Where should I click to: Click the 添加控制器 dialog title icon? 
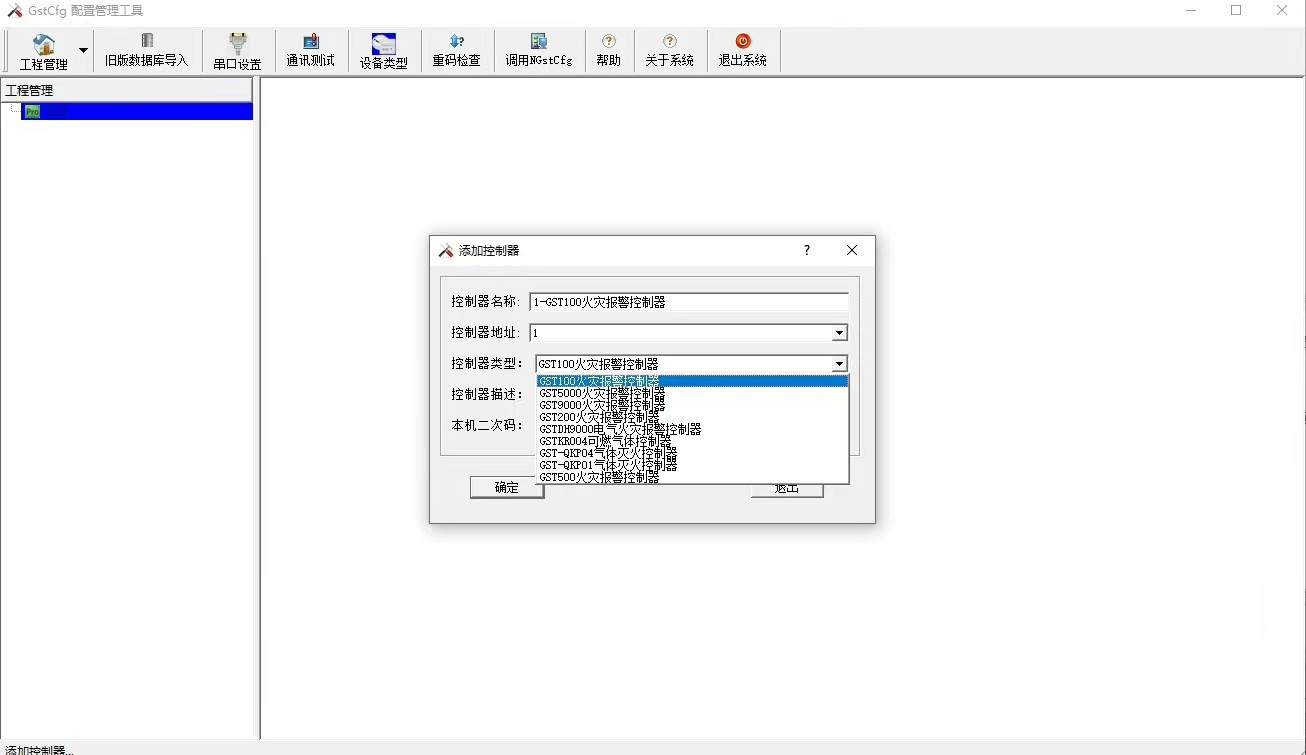tap(446, 250)
